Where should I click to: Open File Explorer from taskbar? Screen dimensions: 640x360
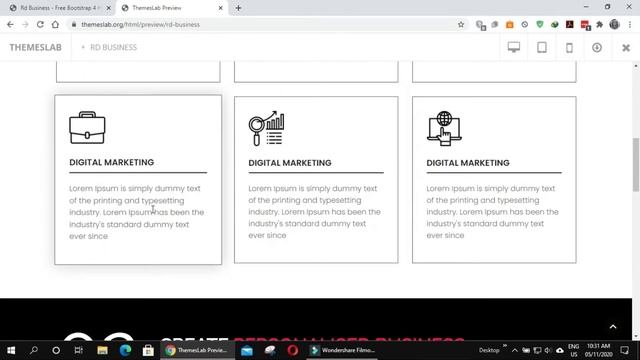[x=102, y=350]
